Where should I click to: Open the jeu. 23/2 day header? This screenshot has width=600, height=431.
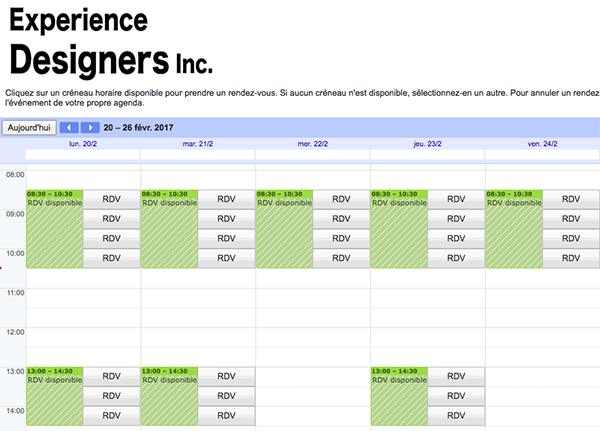[x=427, y=144]
